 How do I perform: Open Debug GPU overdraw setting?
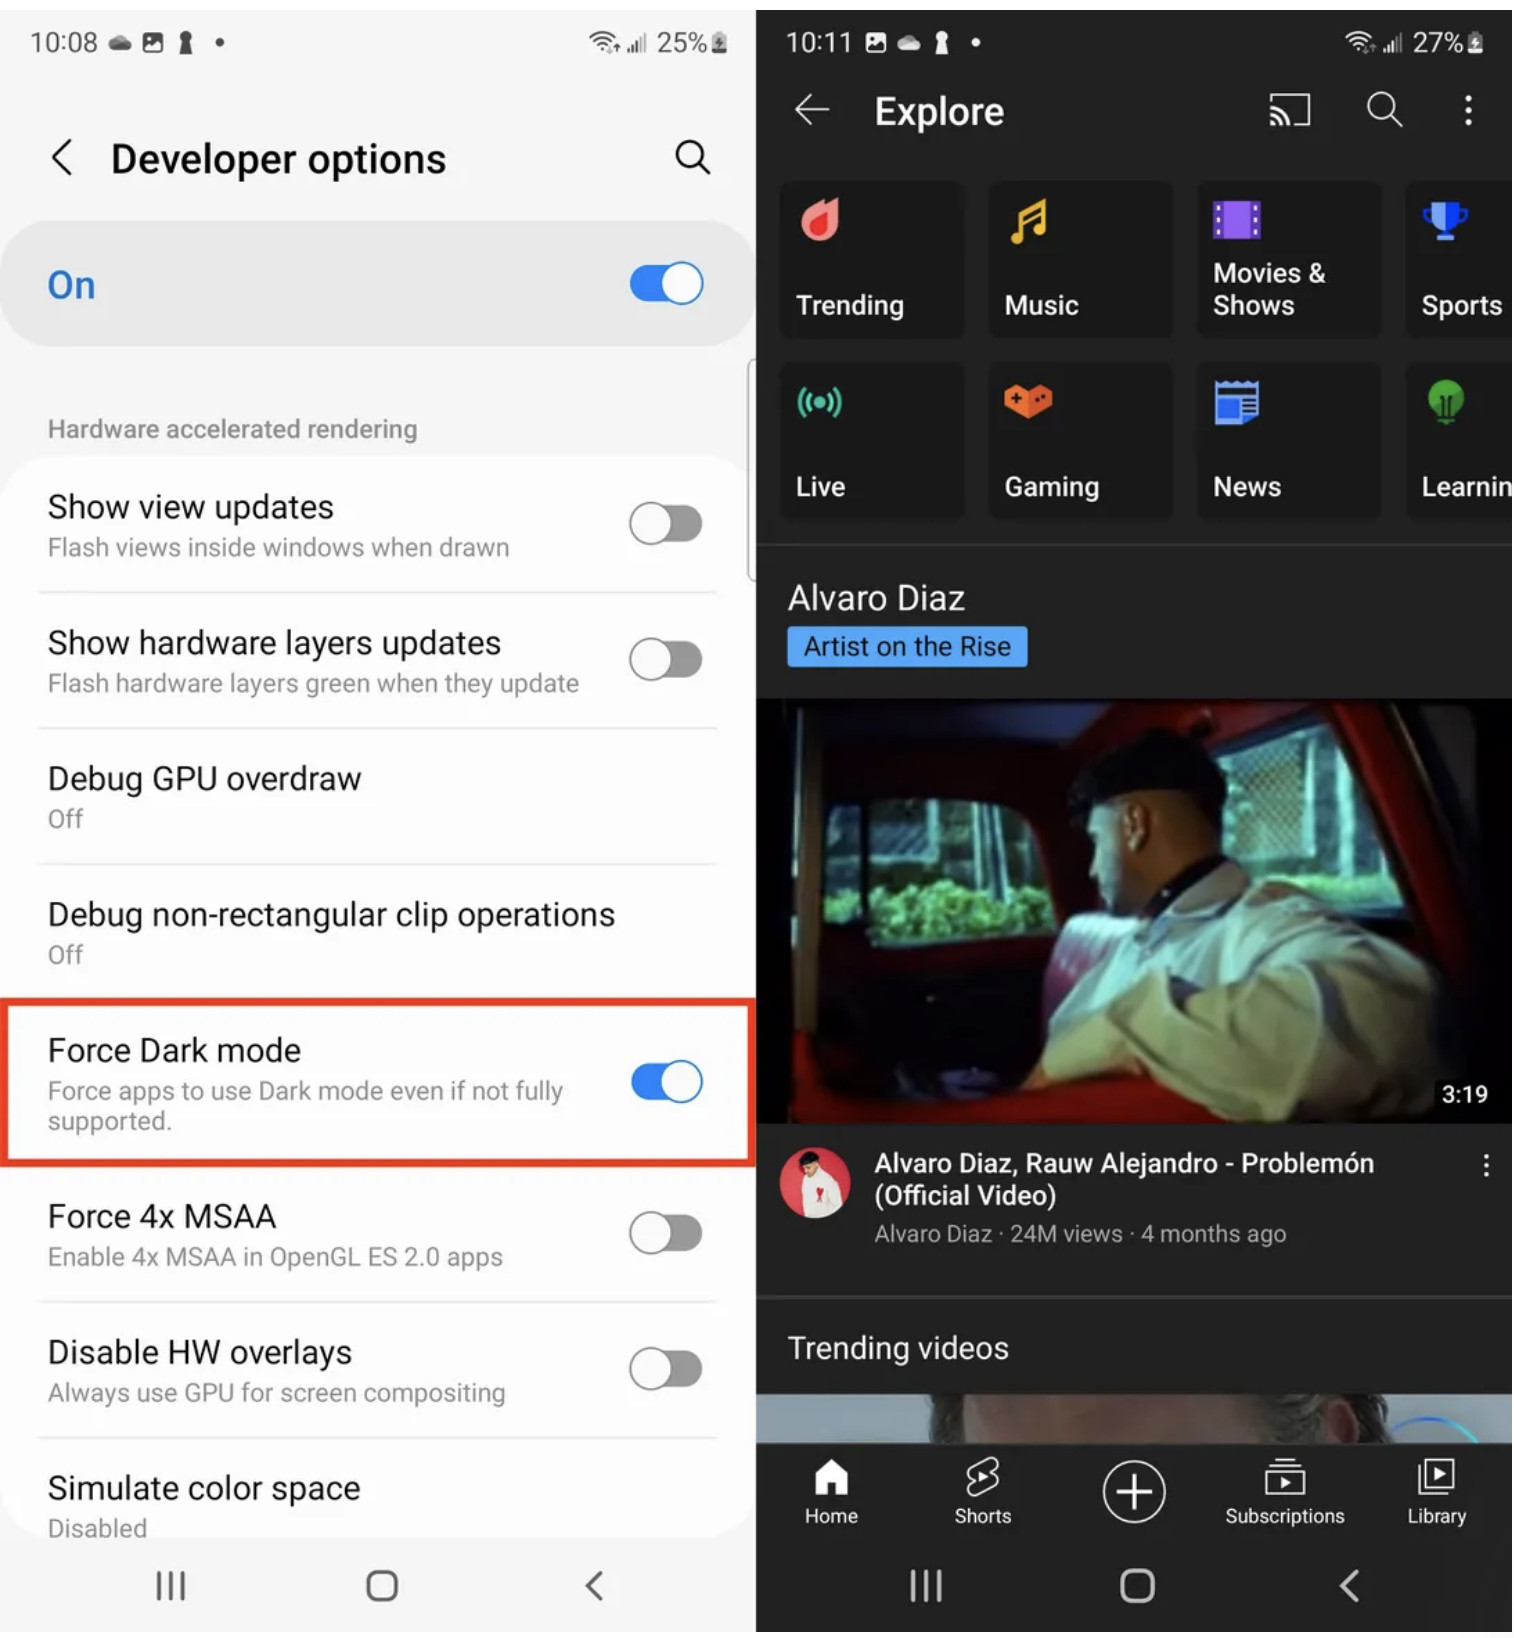coord(378,797)
